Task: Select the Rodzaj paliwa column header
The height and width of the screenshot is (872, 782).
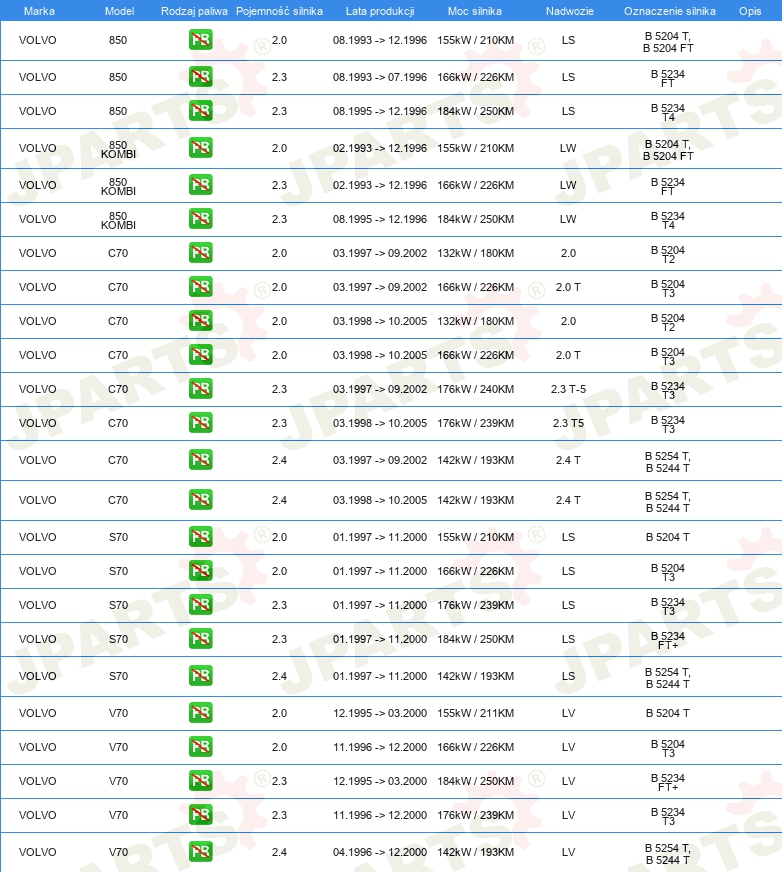Action: click(x=194, y=11)
